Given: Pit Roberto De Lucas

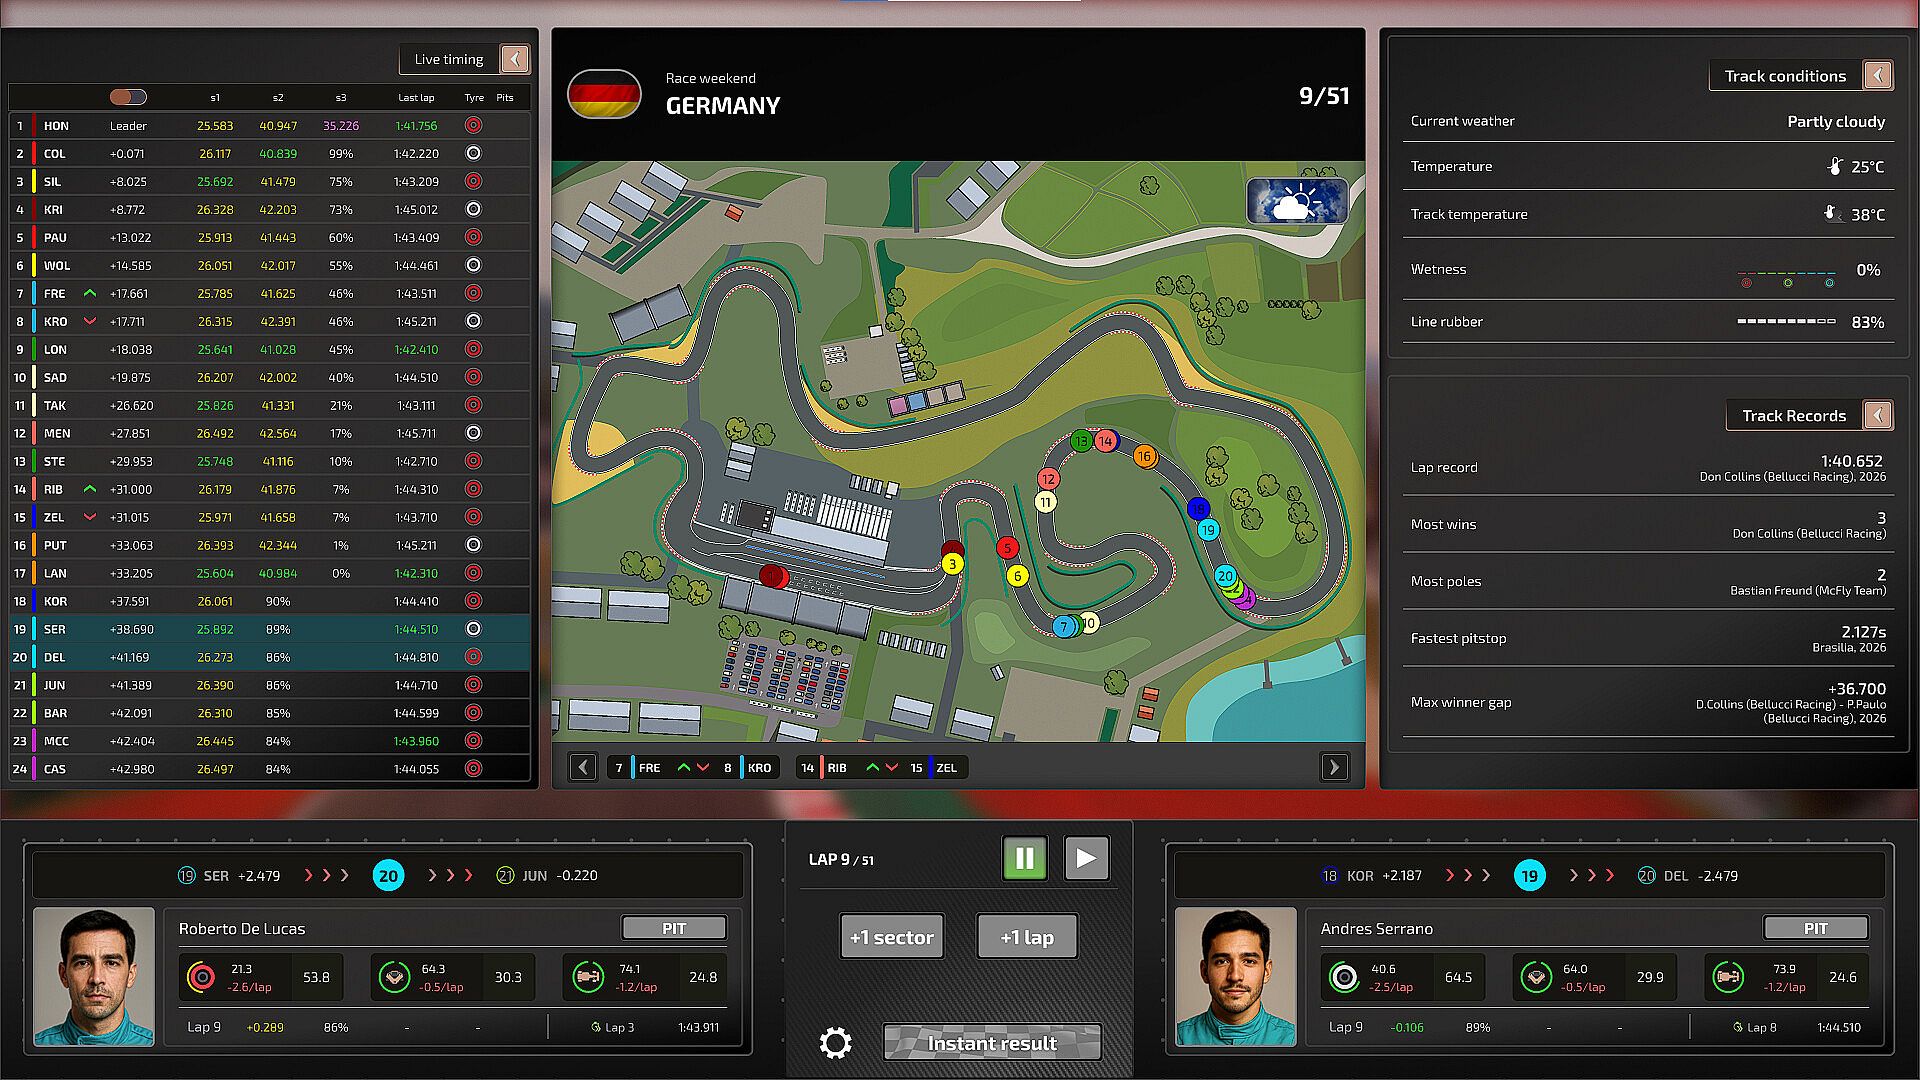Looking at the screenshot, I should pos(674,928).
